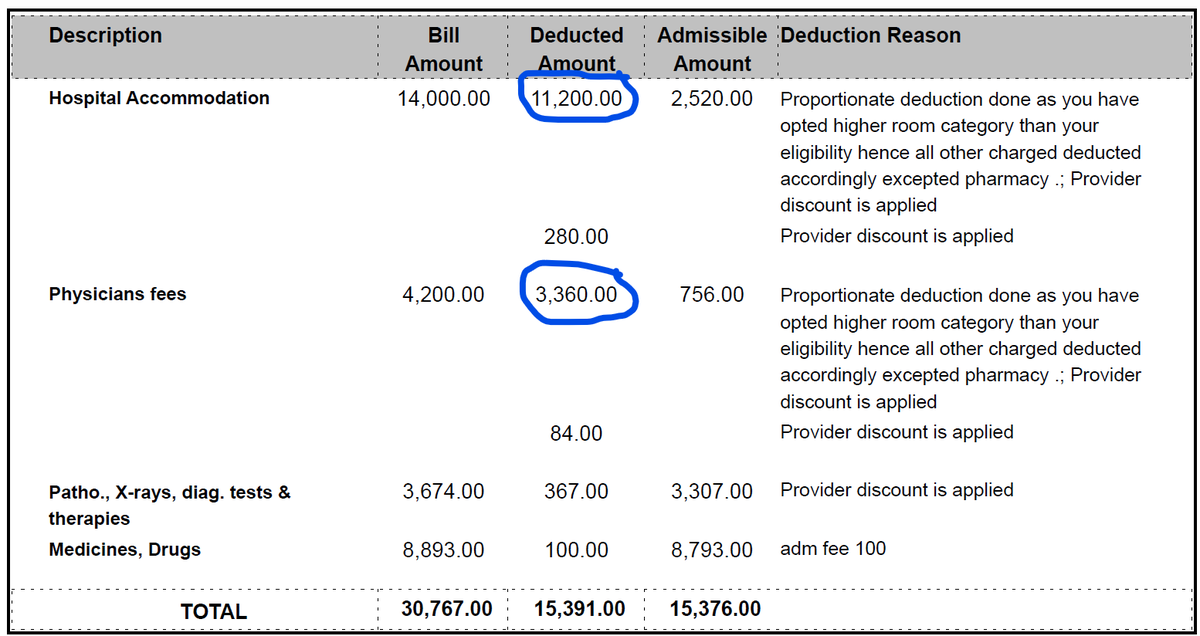Select the Hospital Accommodation row label
1200x636 pixels.
(x=159, y=98)
